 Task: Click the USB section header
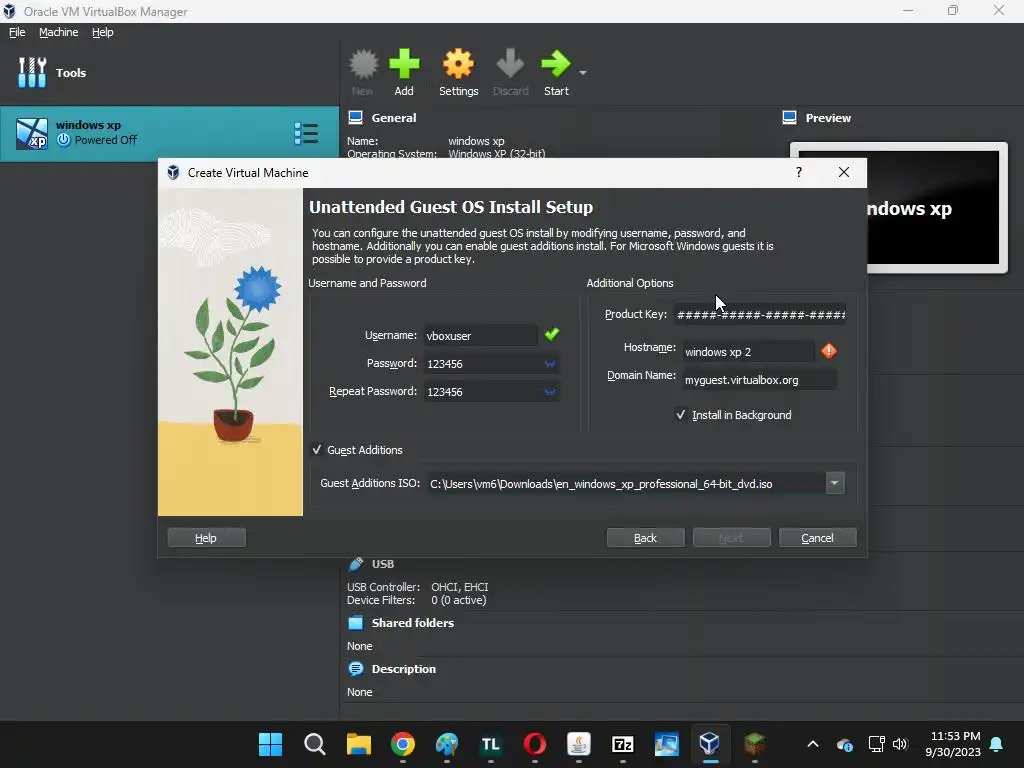383,564
